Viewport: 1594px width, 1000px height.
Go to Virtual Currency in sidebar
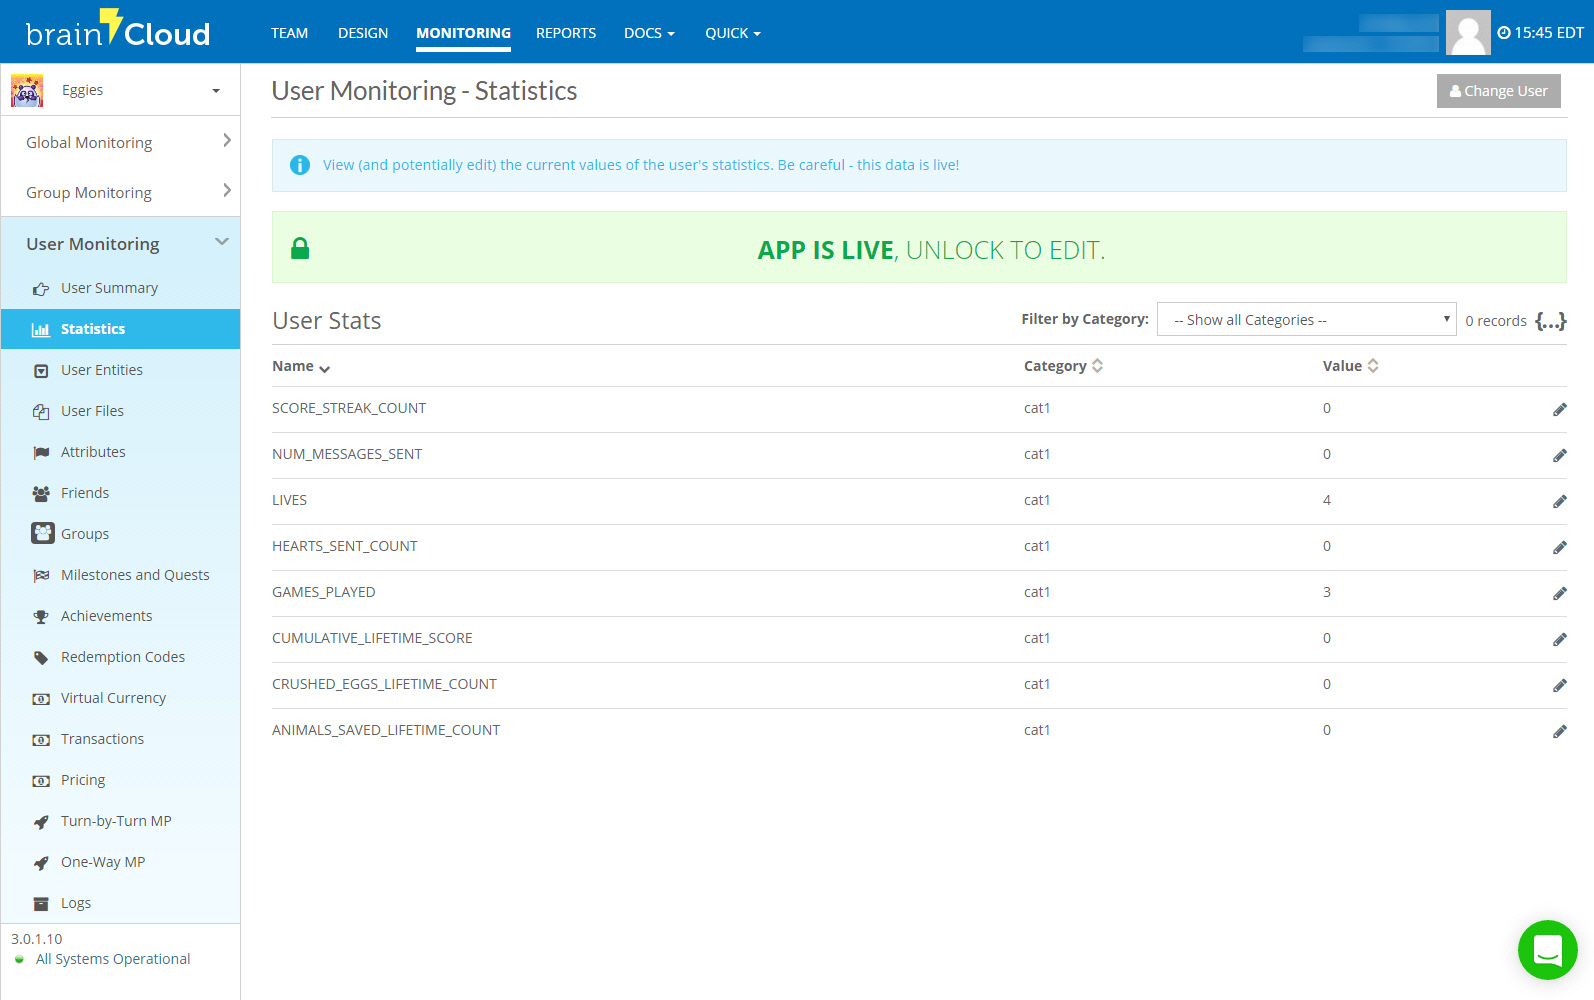pyautogui.click(x=113, y=698)
